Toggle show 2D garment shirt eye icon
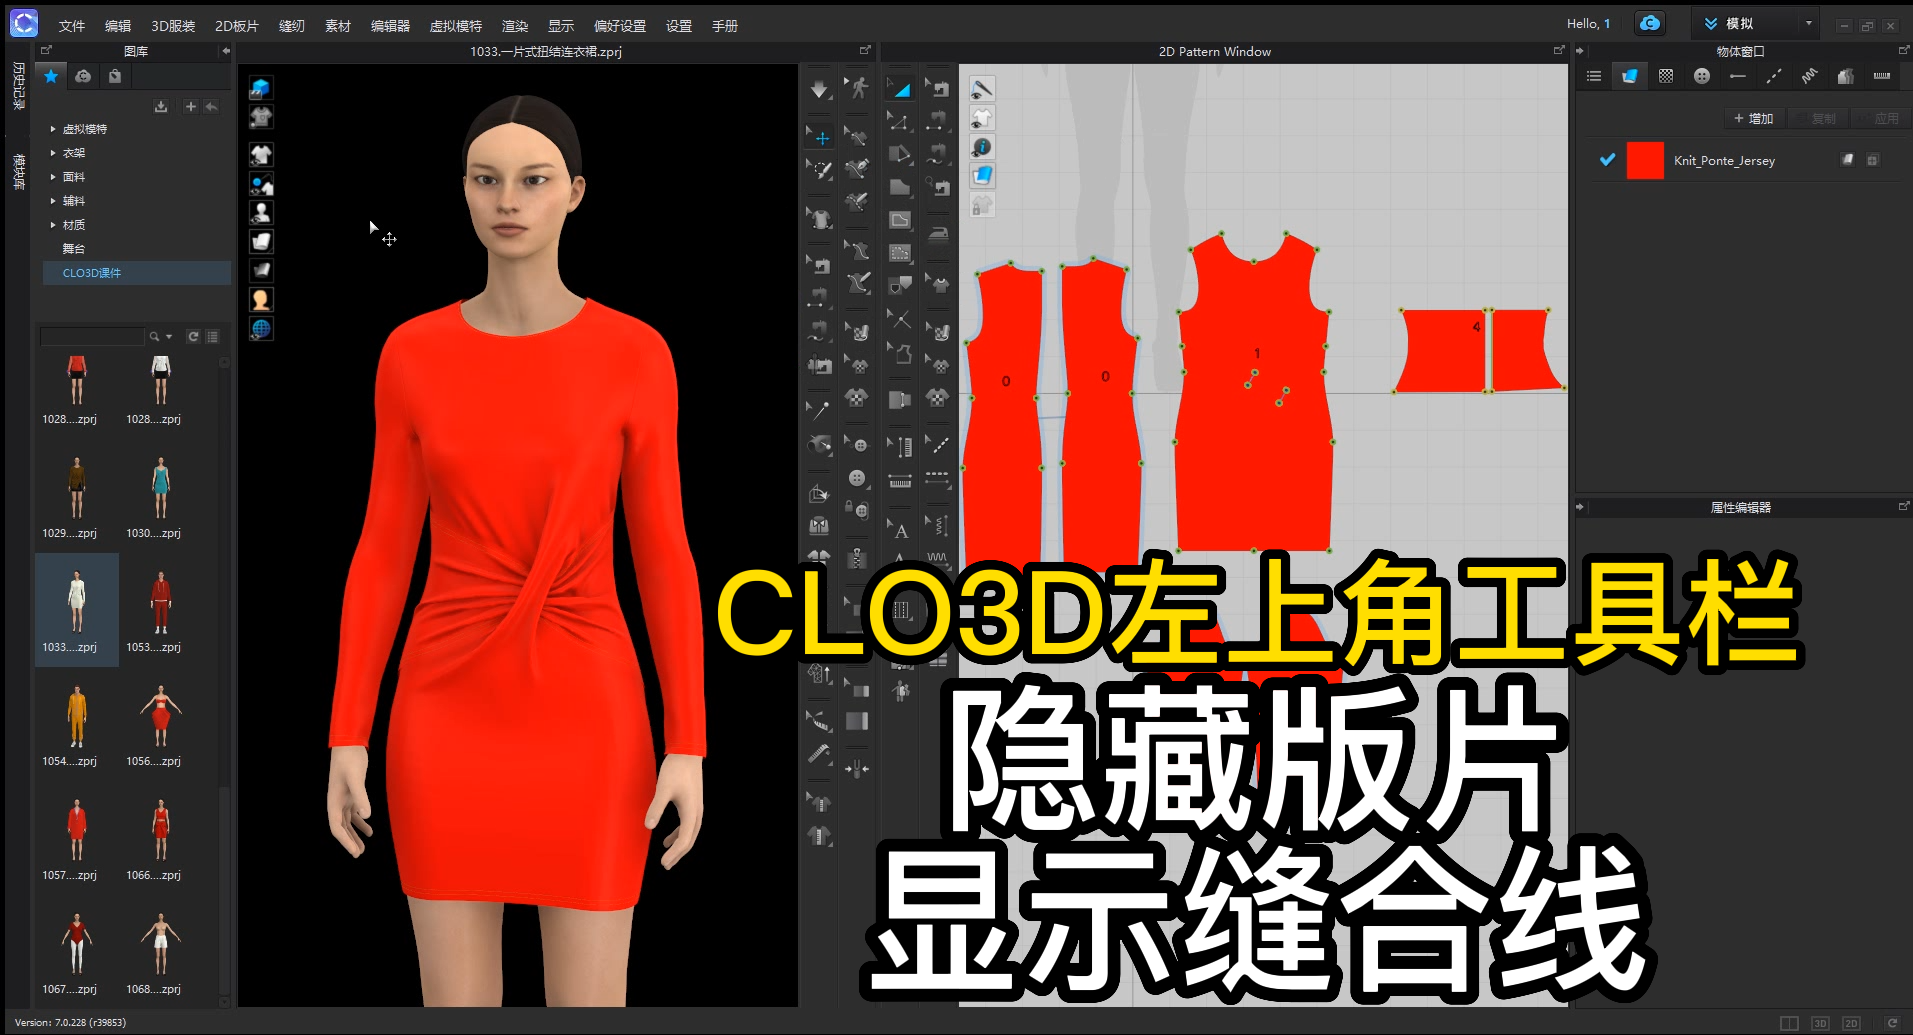The image size is (1913, 1035). tap(982, 118)
